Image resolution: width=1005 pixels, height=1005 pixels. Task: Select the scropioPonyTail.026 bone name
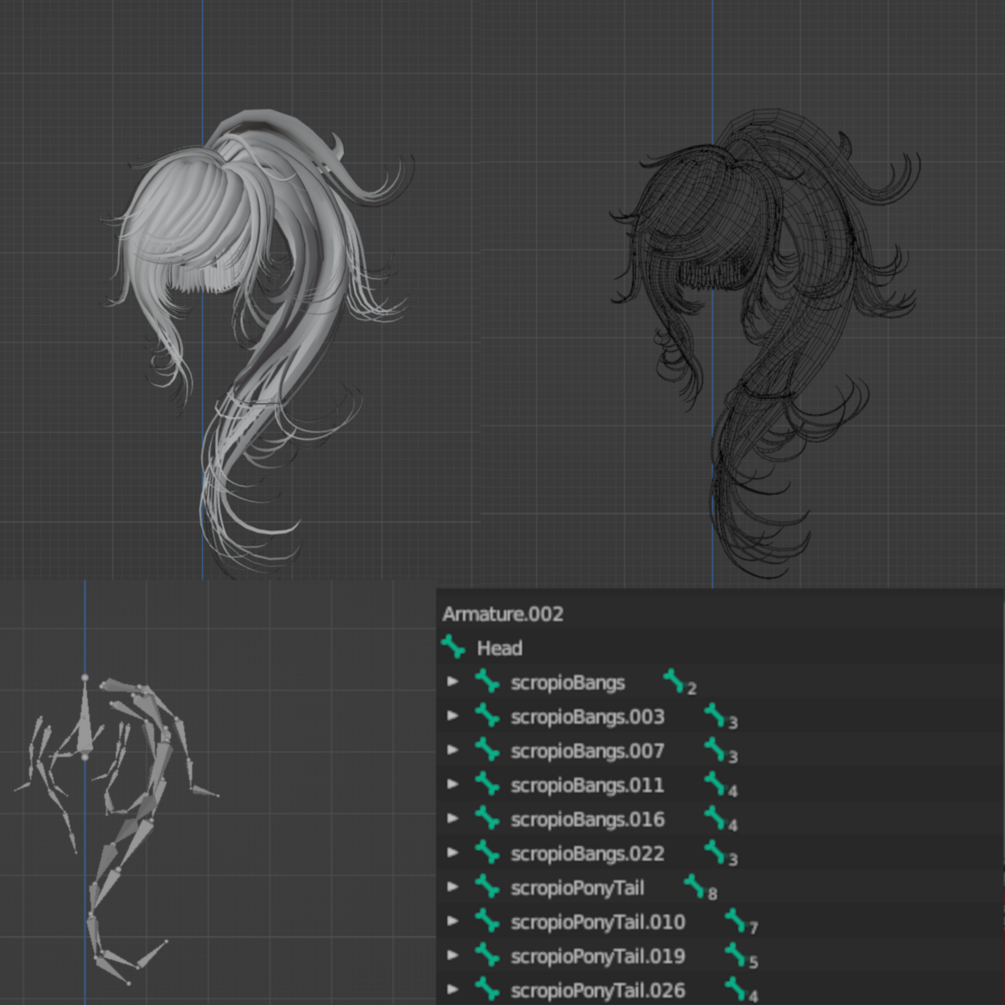click(x=597, y=990)
